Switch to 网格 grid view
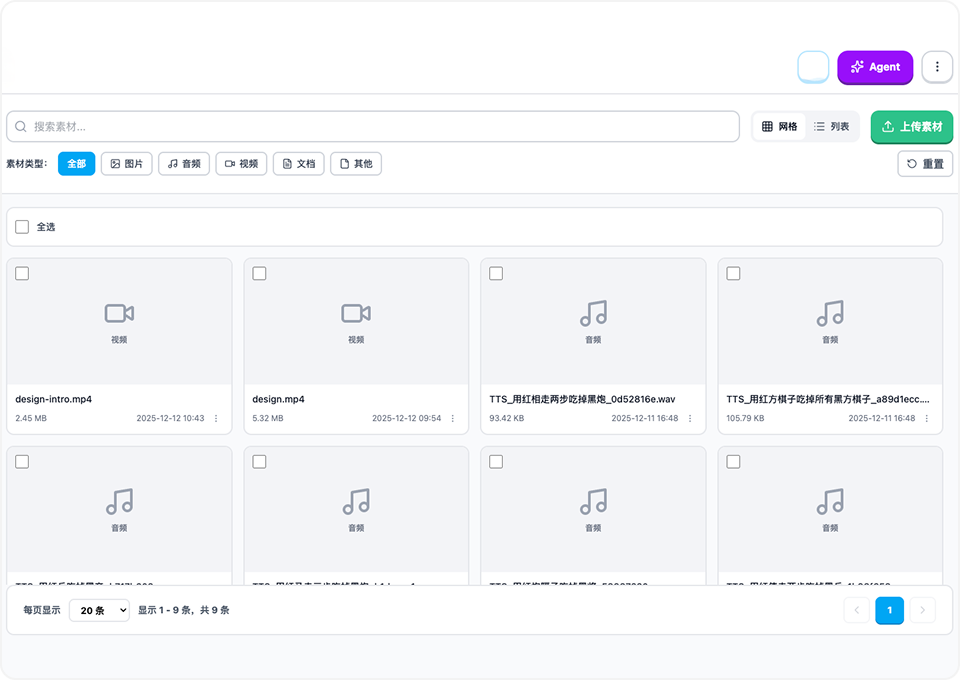Image resolution: width=960 pixels, height=680 pixels. click(779, 127)
